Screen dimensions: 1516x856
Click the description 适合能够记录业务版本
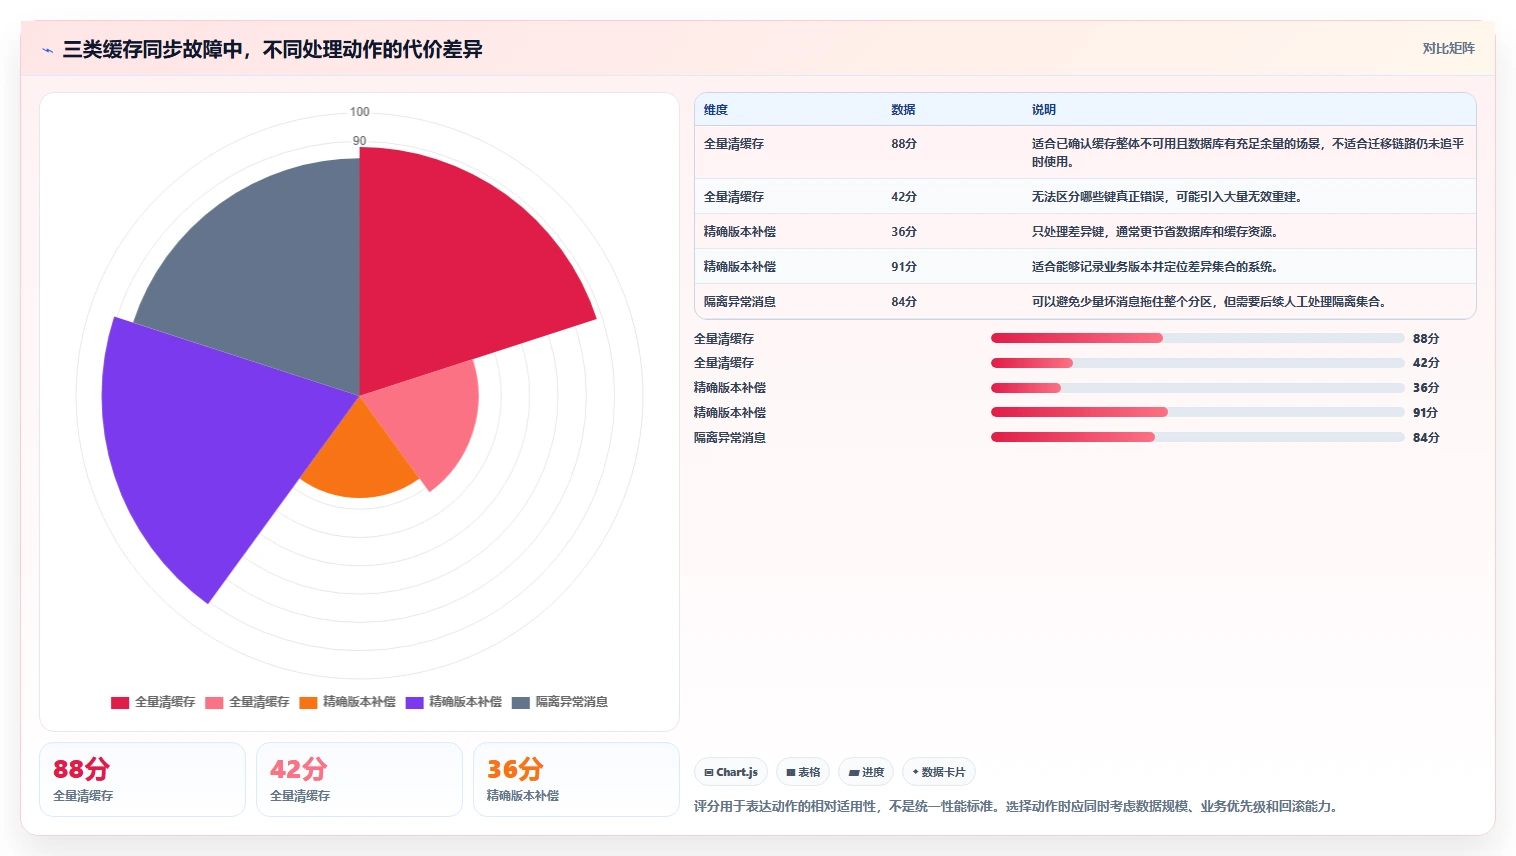pos(1155,267)
